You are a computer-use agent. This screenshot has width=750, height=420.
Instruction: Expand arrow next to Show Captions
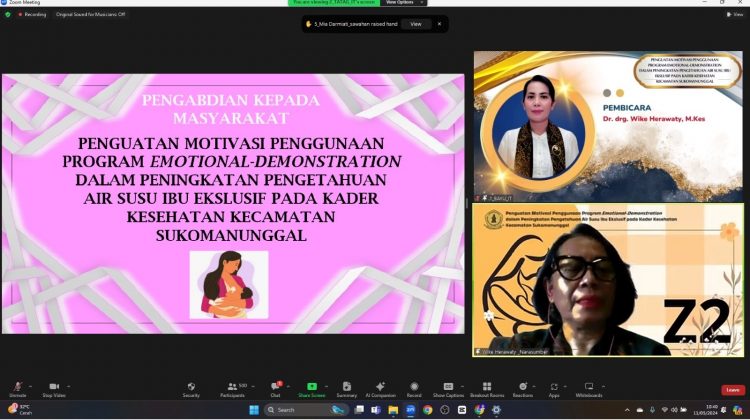coord(463,387)
